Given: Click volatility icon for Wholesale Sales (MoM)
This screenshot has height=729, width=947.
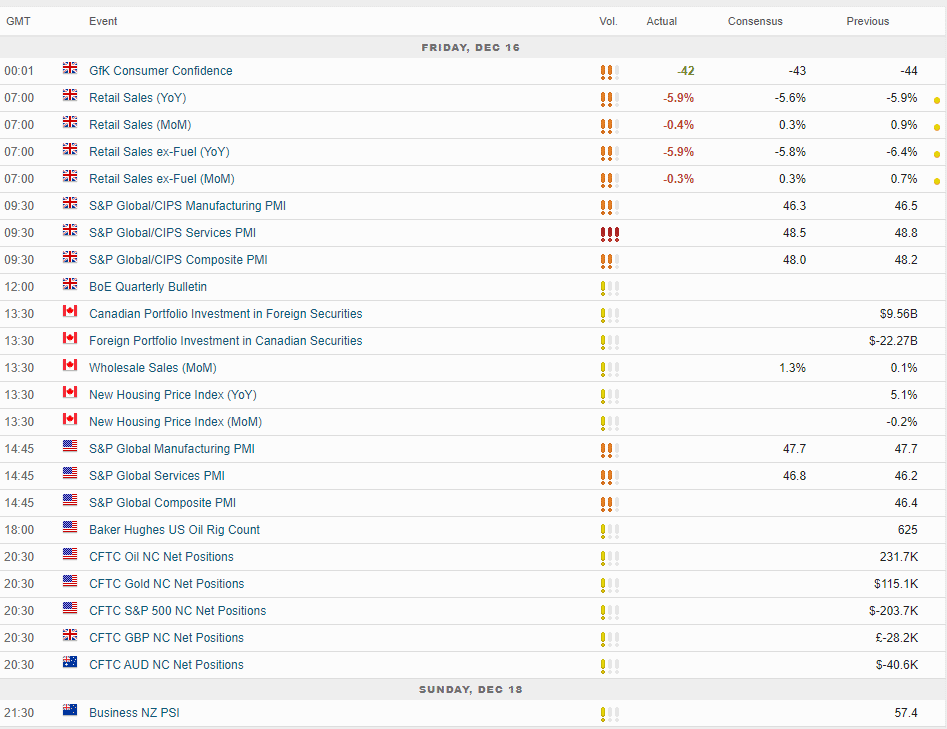Looking at the screenshot, I should coord(610,369).
